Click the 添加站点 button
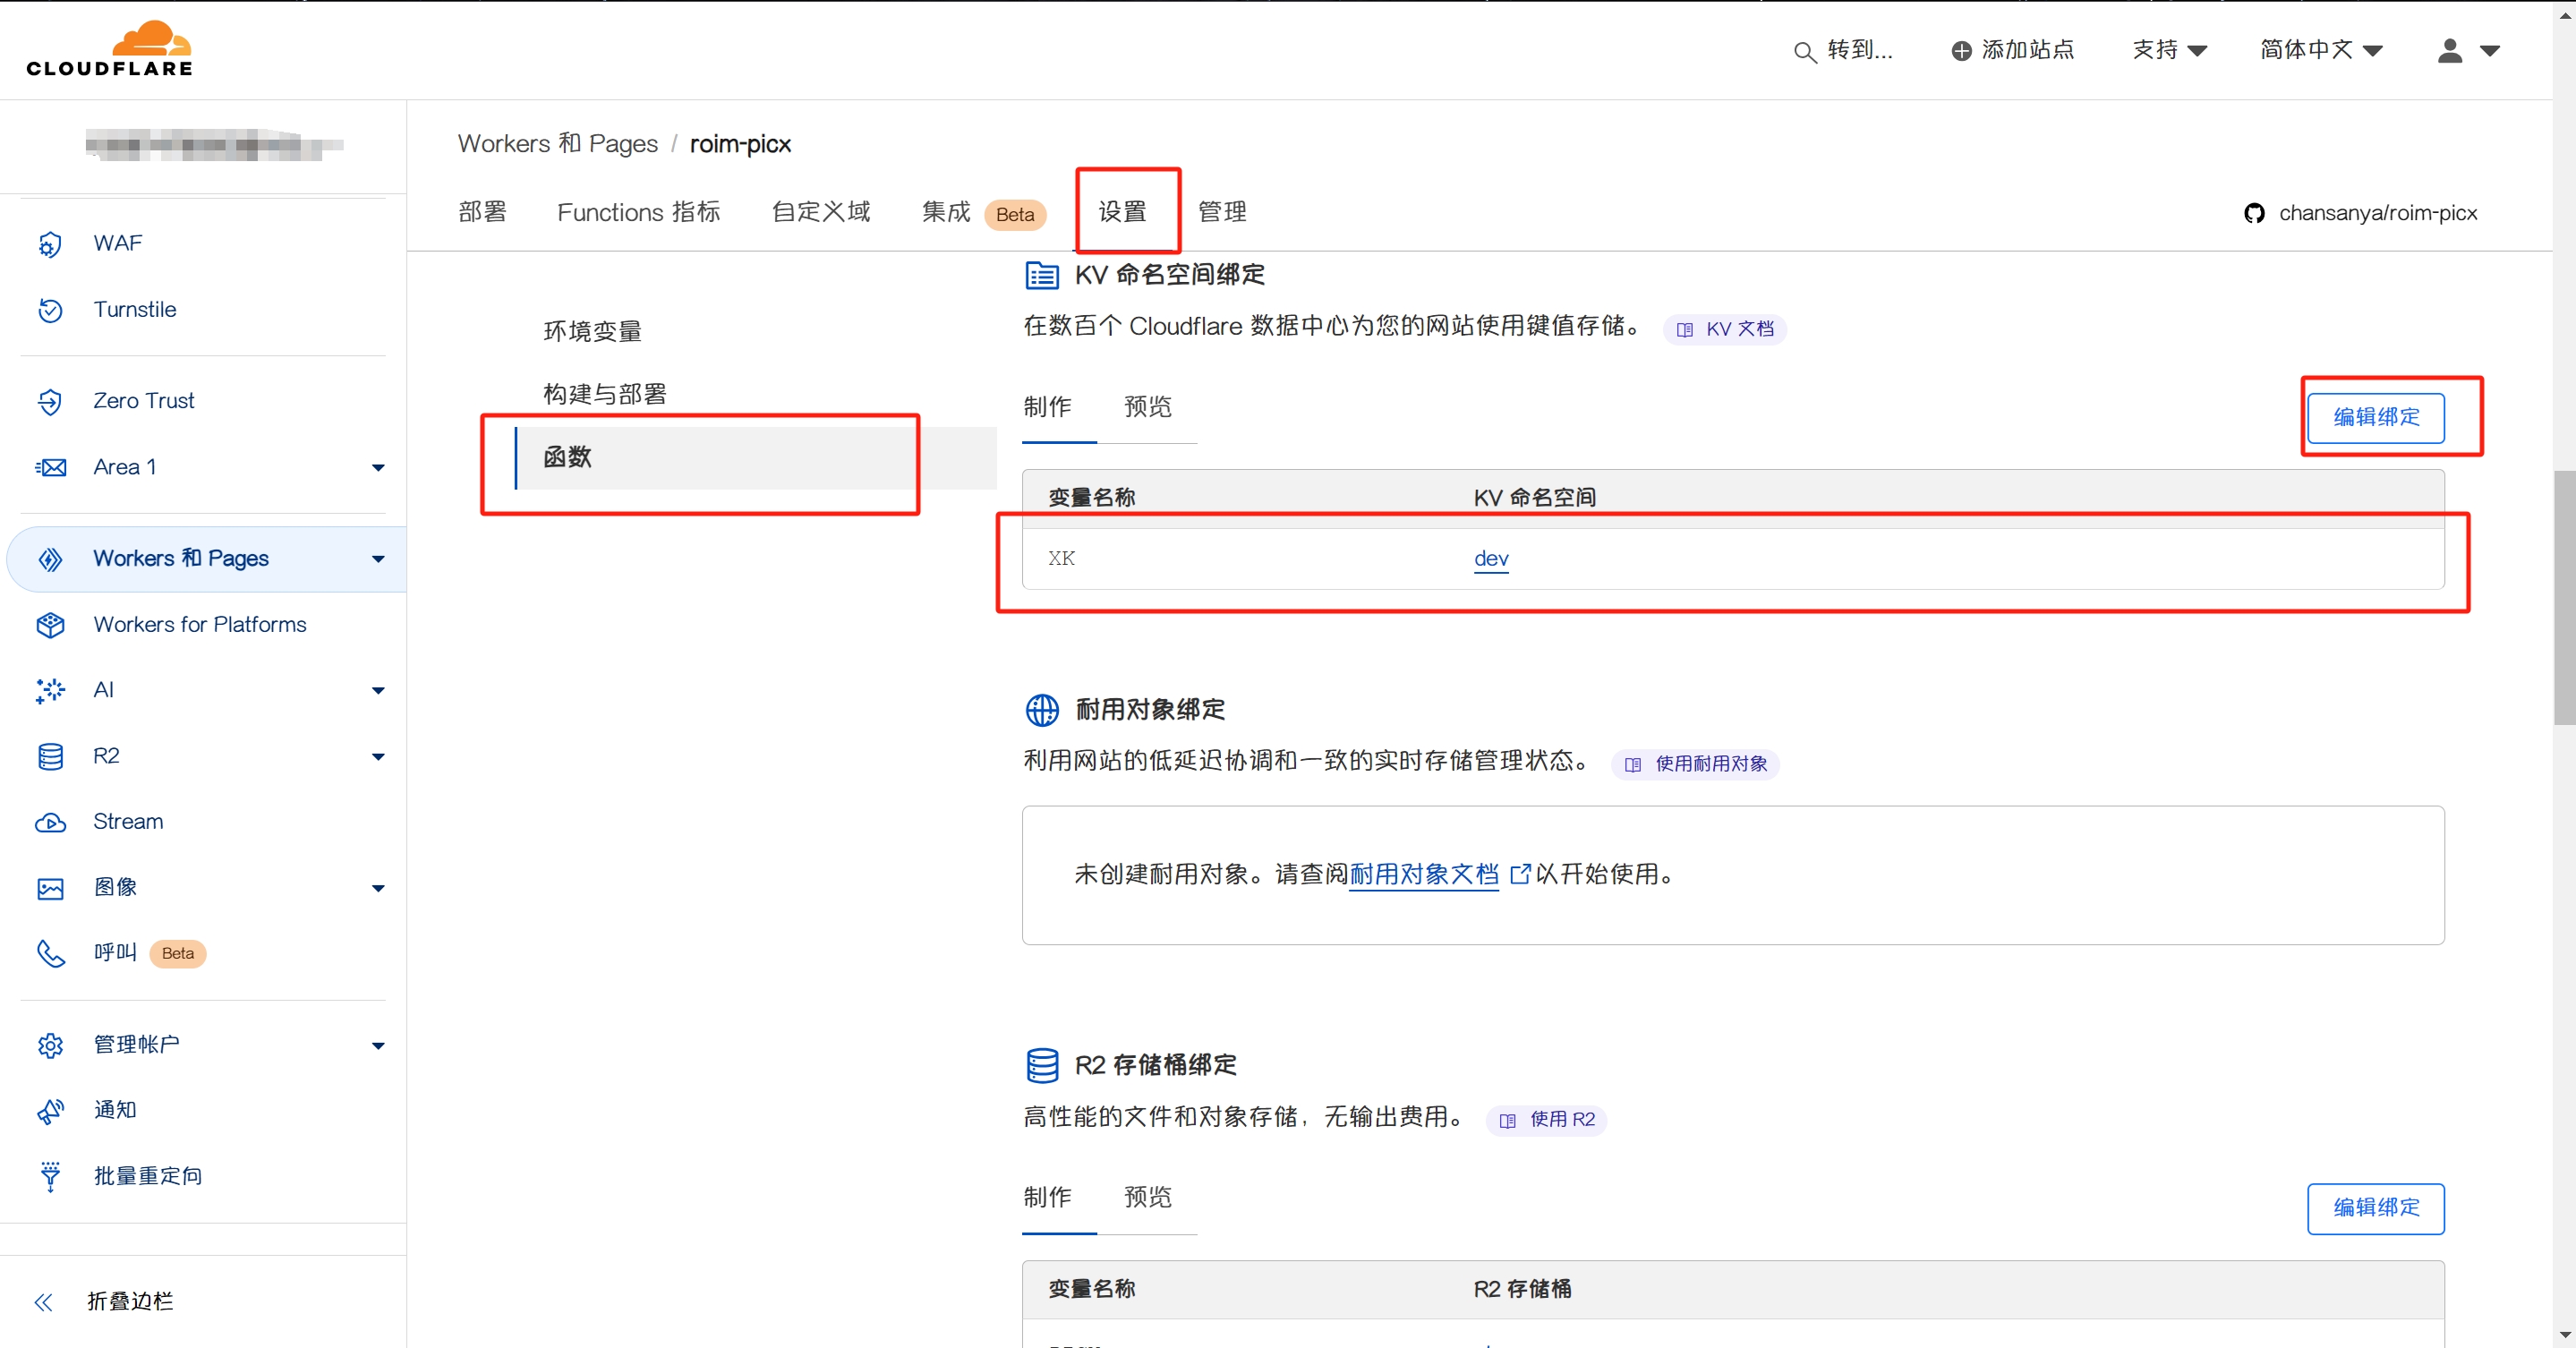The height and width of the screenshot is (1348, 2576). click(x=2012, y=50)
